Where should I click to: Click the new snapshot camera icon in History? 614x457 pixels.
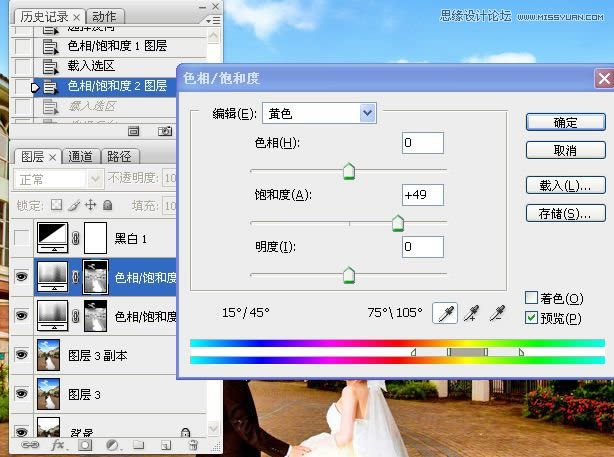pyautogui.click(x=166, y=131)
